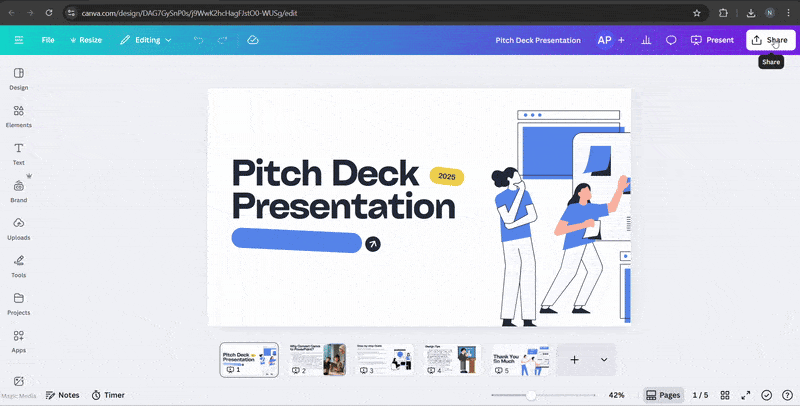Open the comments speech bubble icon
The height and width of the screenshot is (406, 800).
pos(672,40)
